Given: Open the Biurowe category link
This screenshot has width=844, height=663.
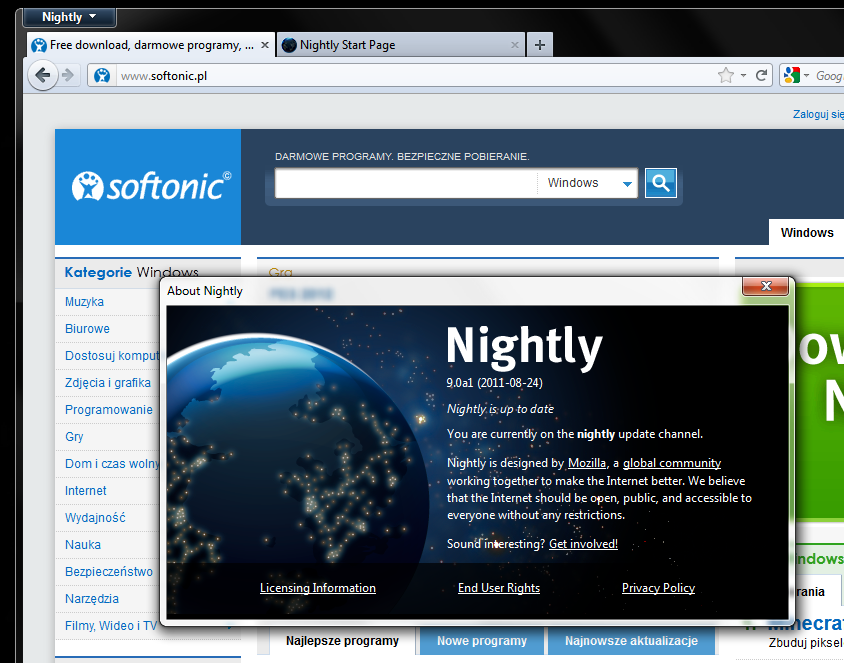Looking at the screenshot, I should (87, 329).
